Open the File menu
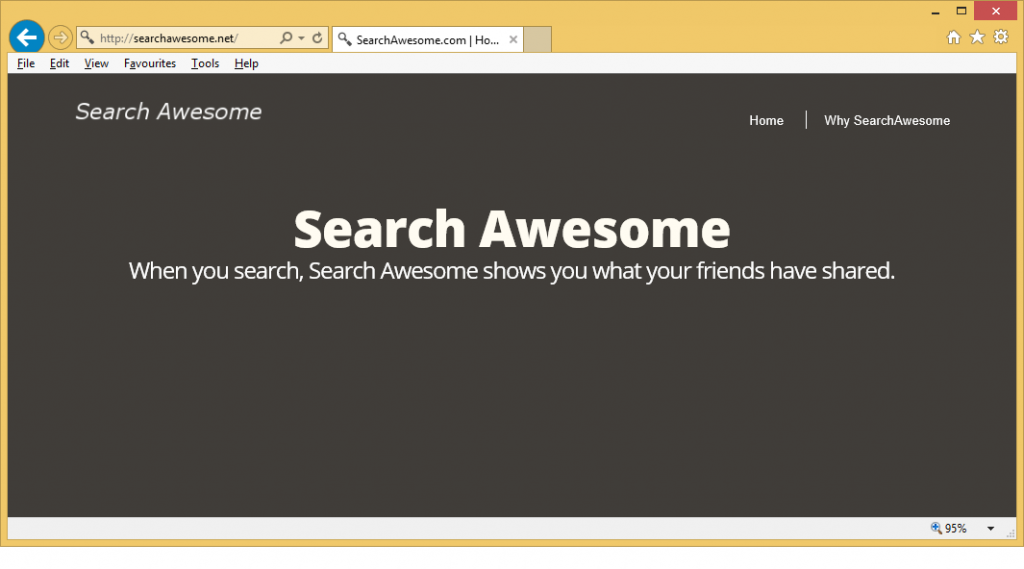The height and width of the screenshot is (569, 1024). (26, 63)
